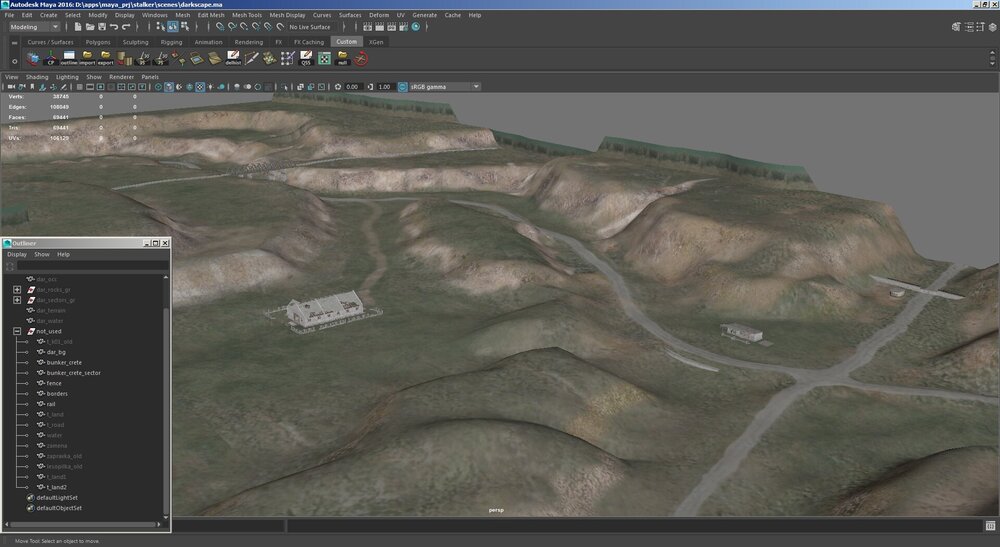
Task: Click the save scene icon in status line
Action: tap(100, 27)
